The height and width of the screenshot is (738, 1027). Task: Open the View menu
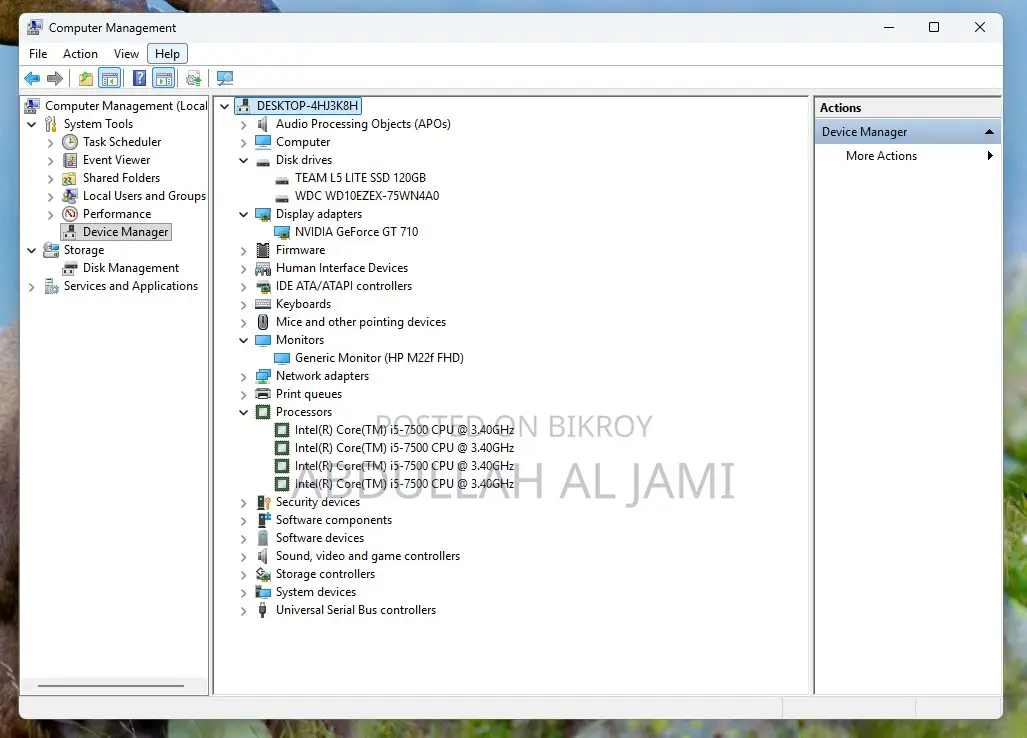point(126,54)
